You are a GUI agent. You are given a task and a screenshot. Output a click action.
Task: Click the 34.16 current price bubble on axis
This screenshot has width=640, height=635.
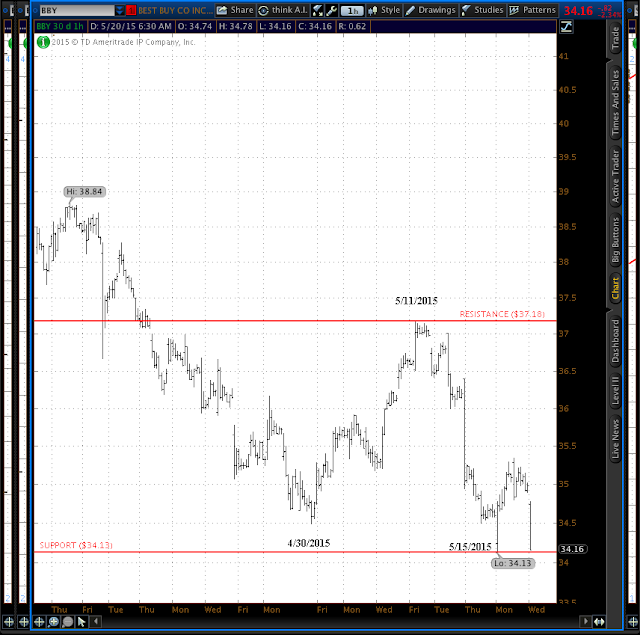tap(572, 549)
